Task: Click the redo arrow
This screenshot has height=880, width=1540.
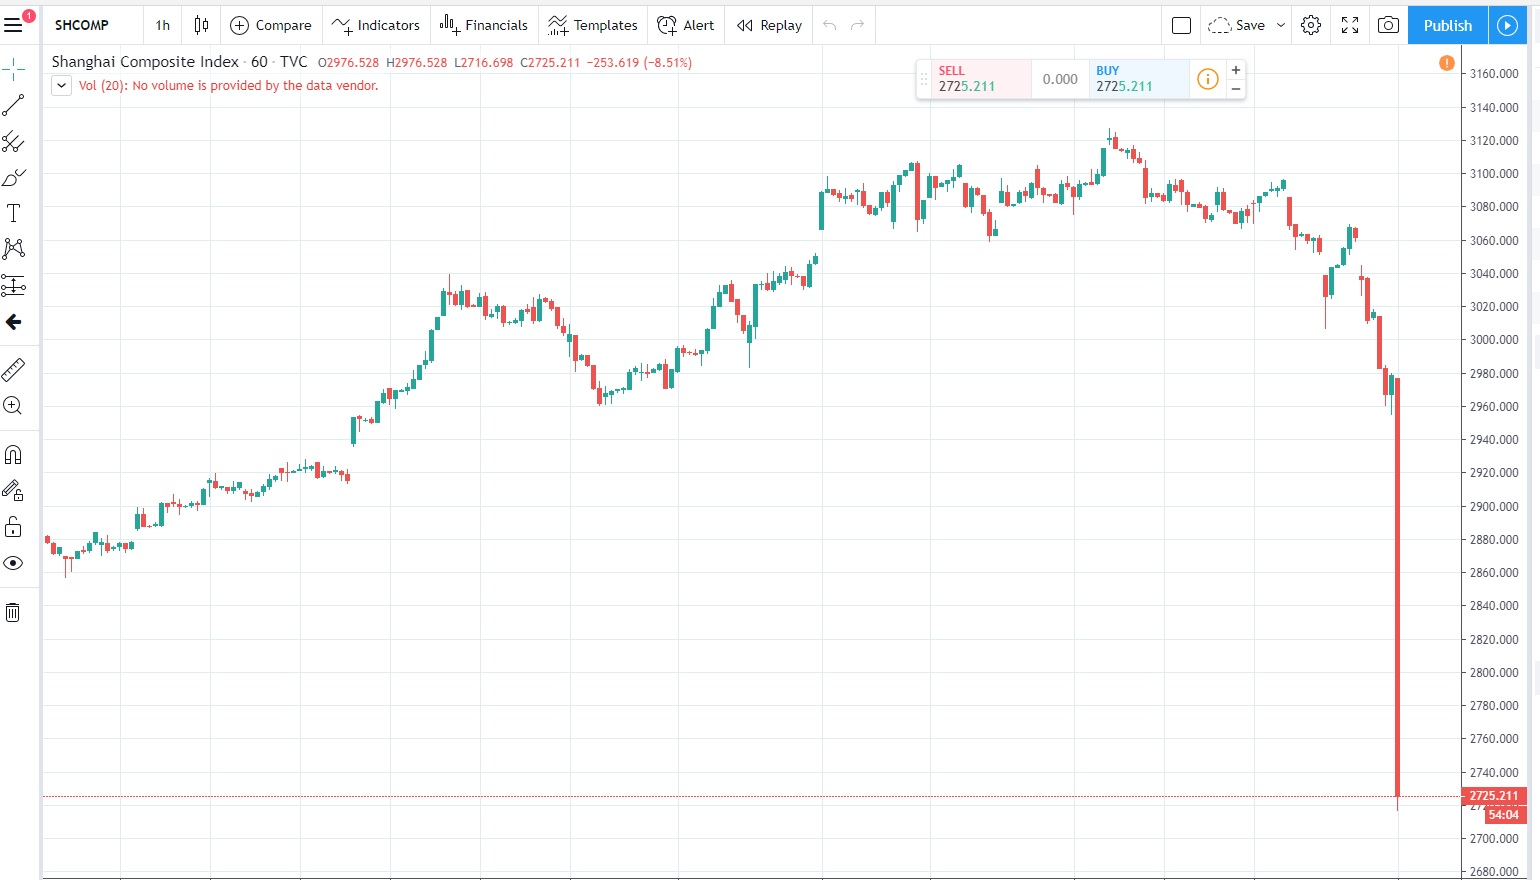Action: click(857, 25)
